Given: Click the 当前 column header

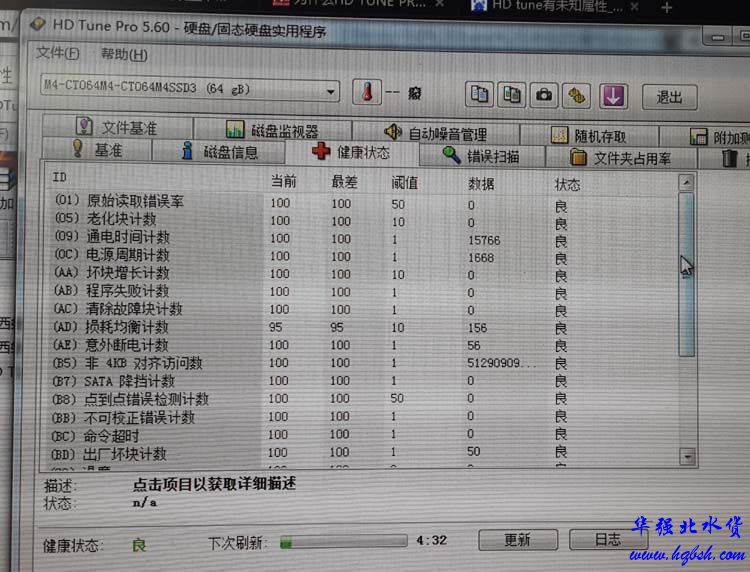Looking at the screenshot, I should 283,181.
